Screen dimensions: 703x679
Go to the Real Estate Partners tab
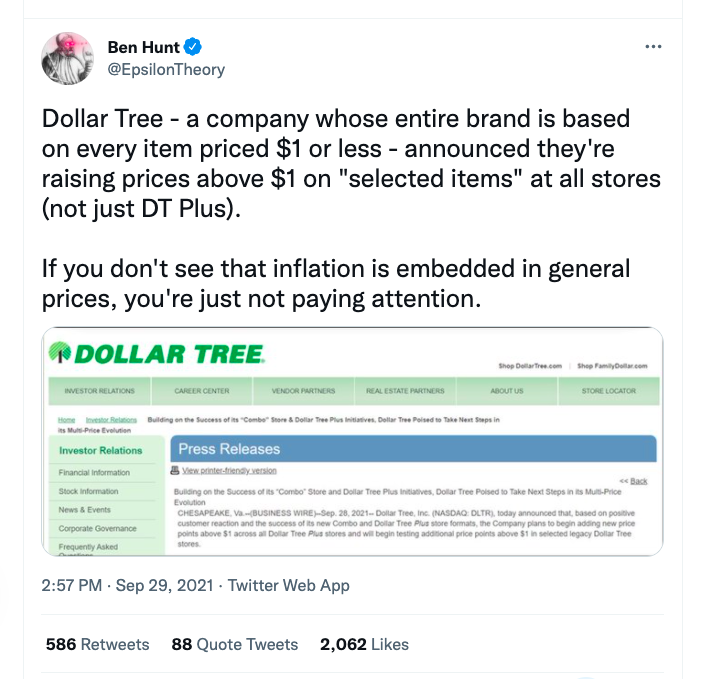(x=405, y=391)
